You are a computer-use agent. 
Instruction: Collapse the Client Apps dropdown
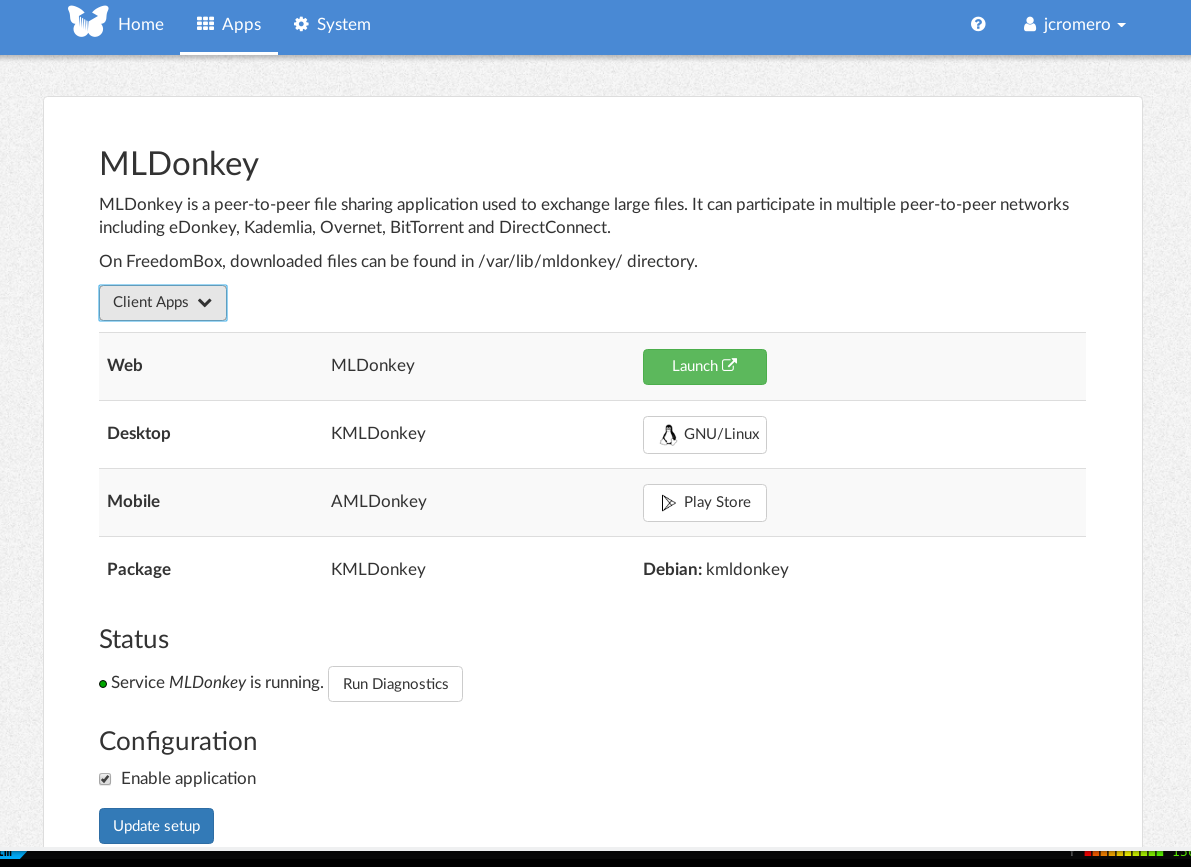coord(163,302)
